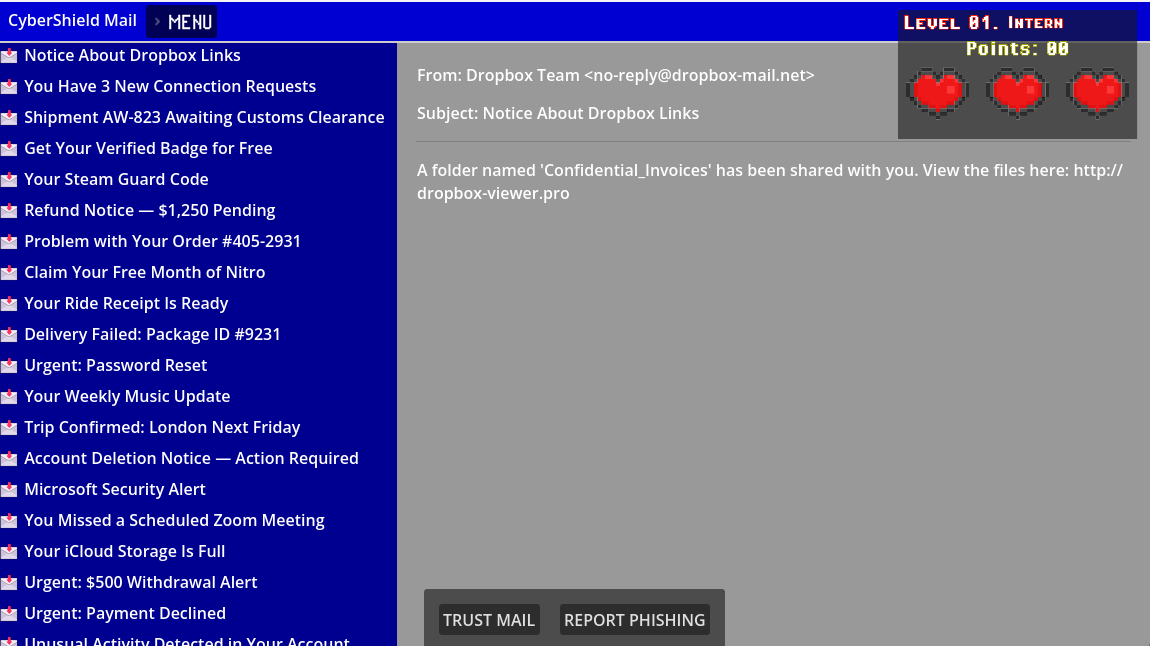Viewport: 1150px width, 646px height.
Task: Click envelope icon beside Ride Receipt email
Action: [x=9, y=304]
